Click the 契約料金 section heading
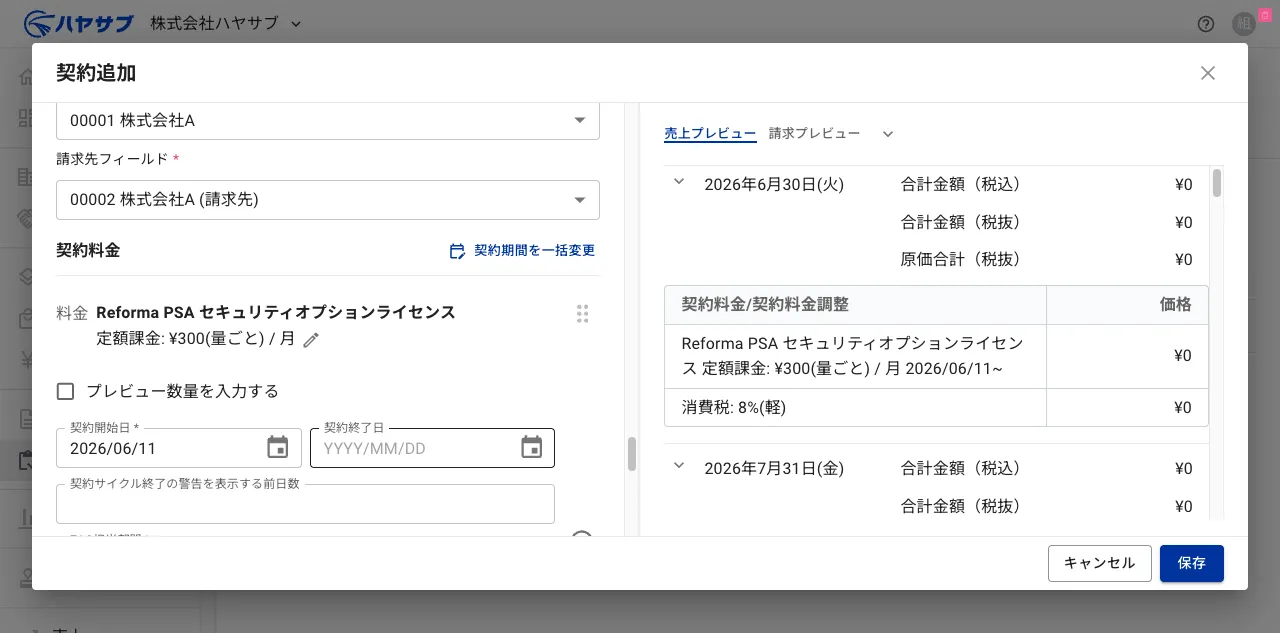The image size is (1280, 633). click(88, 250)
